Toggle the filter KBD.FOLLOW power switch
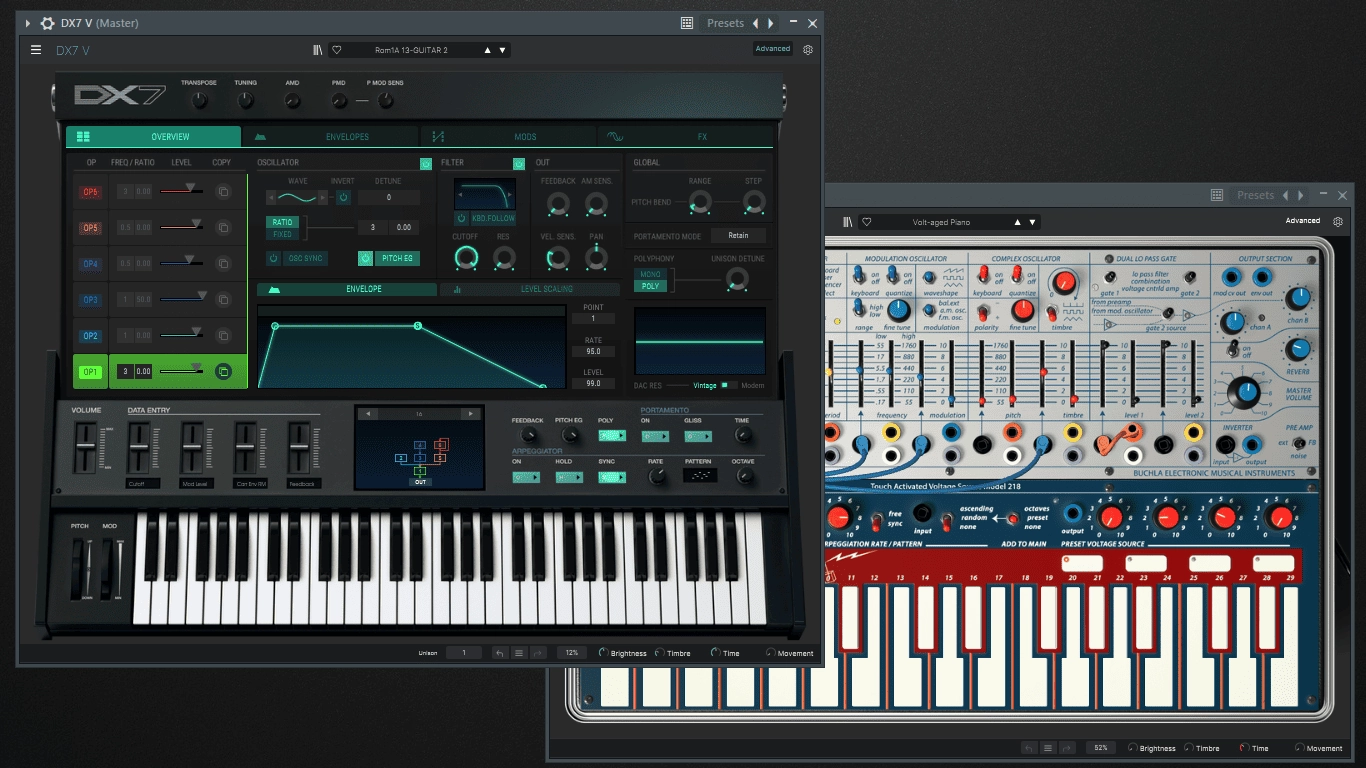Image resolution: width=1366 pixels, height=768 pixels. pyautogui.click(x=461, y=218)
